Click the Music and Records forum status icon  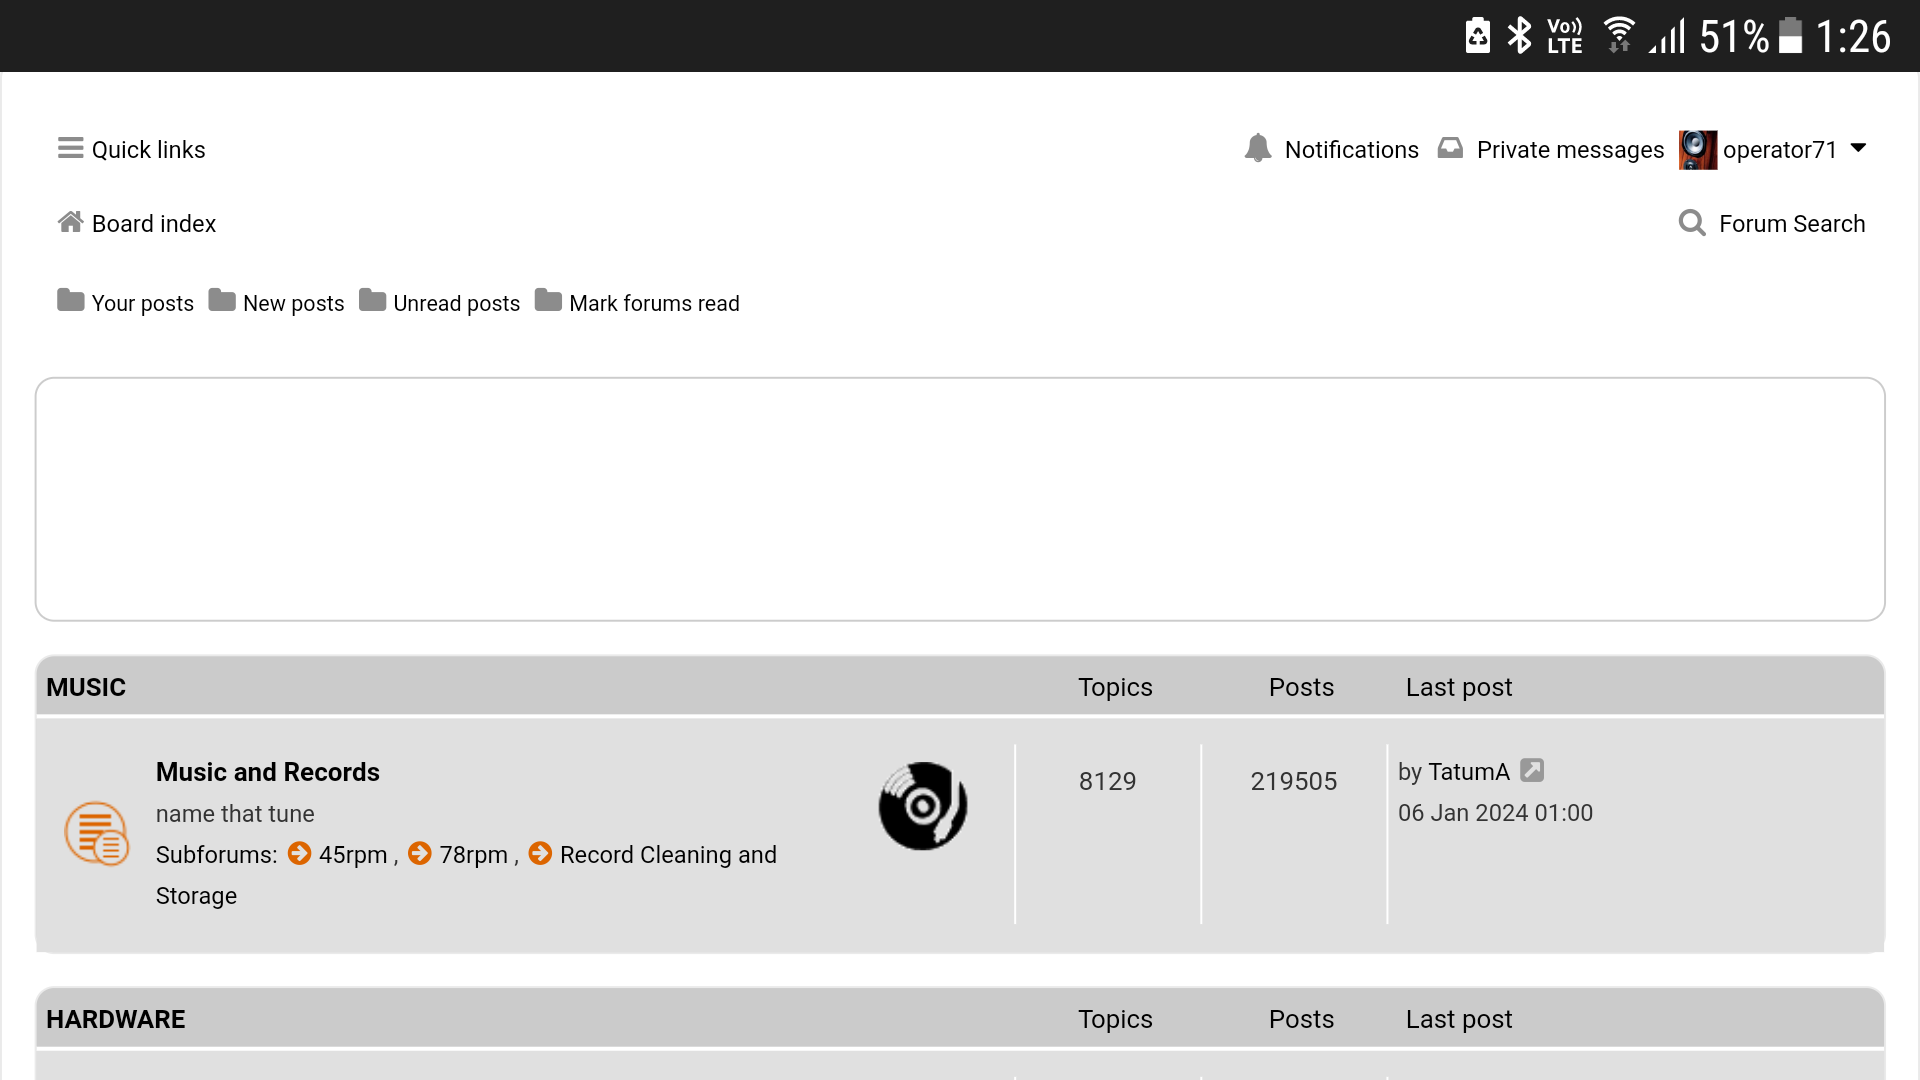[96, 833]
